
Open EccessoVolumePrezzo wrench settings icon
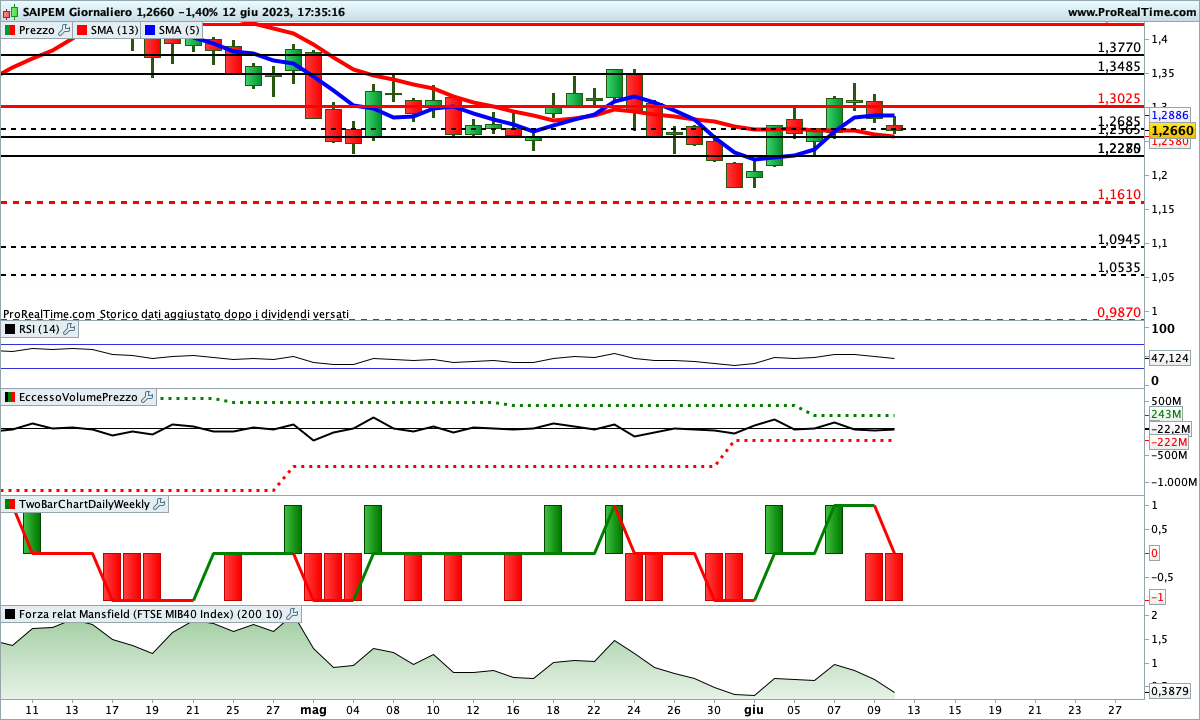(147, 397)
